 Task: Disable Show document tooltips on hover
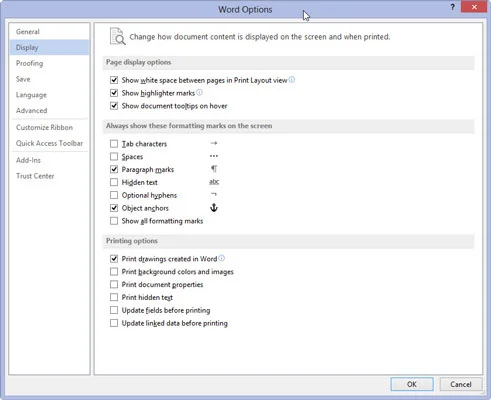coord(114,106)
